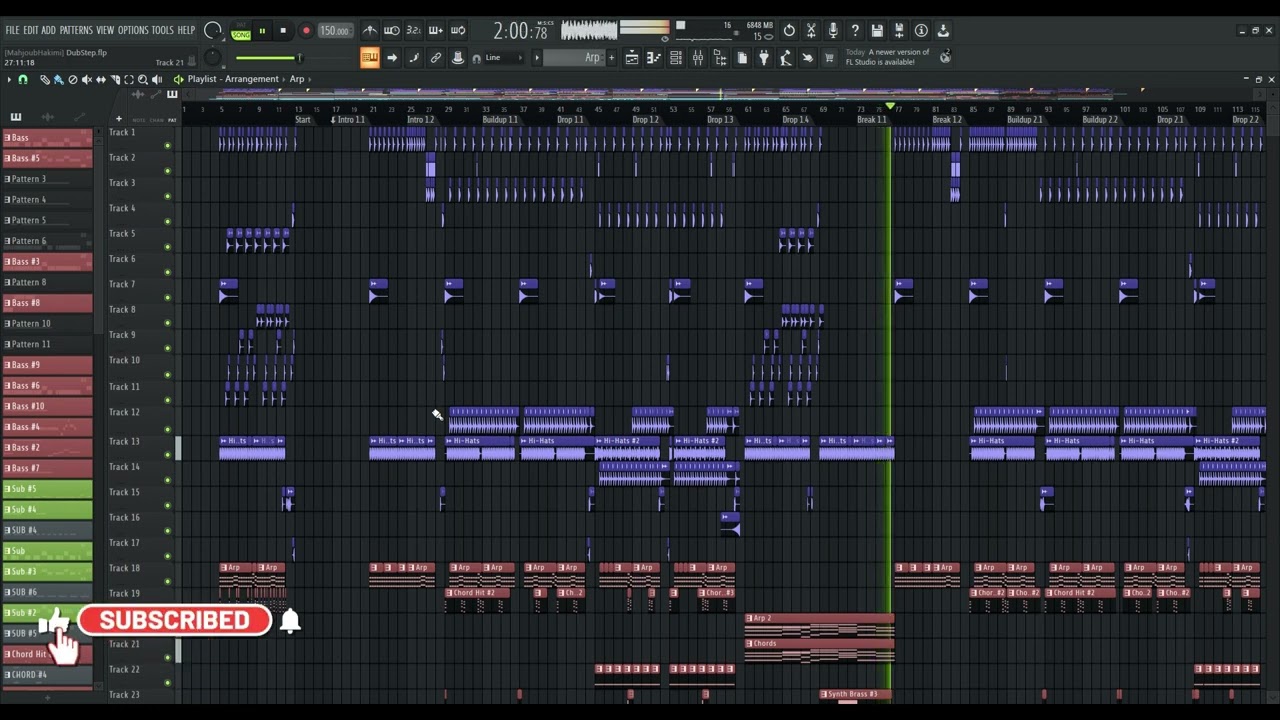Select the Bass #5 pattern
This screenshot has height=720, width=1280.
tap(47, 158)
